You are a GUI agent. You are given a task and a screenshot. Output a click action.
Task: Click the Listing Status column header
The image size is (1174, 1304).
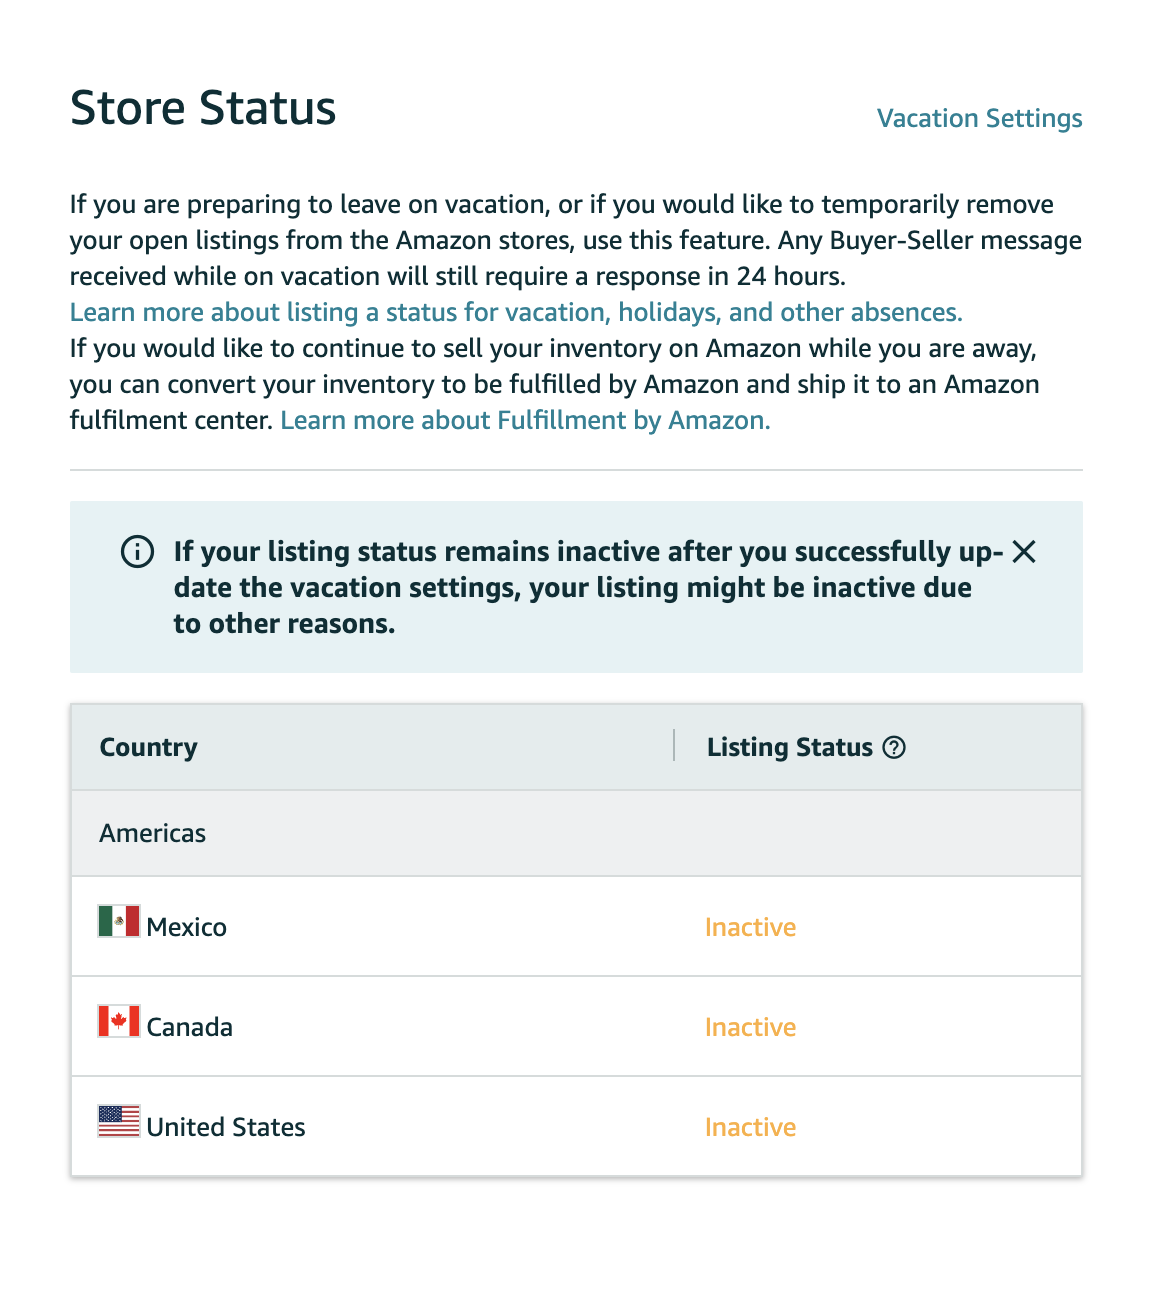tap(790, 747)
